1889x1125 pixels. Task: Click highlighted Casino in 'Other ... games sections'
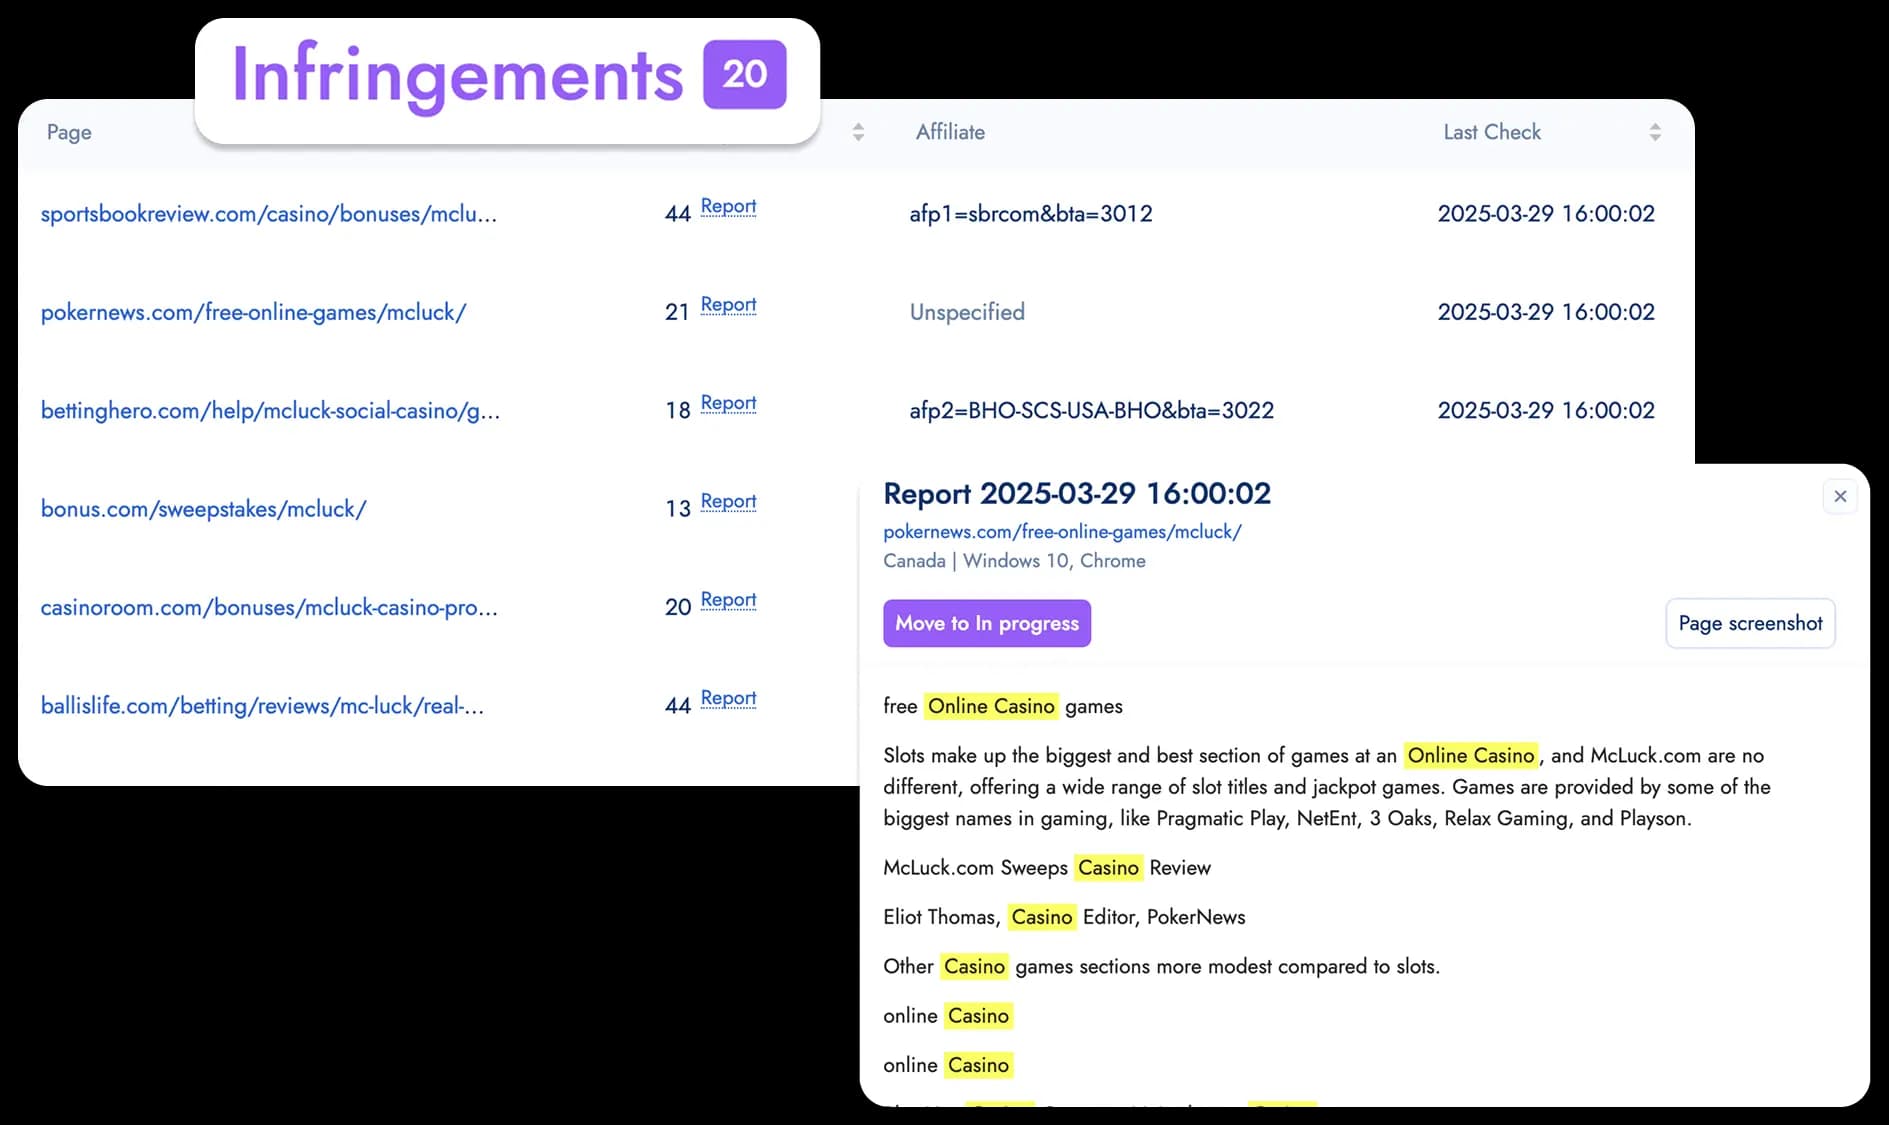974,966
